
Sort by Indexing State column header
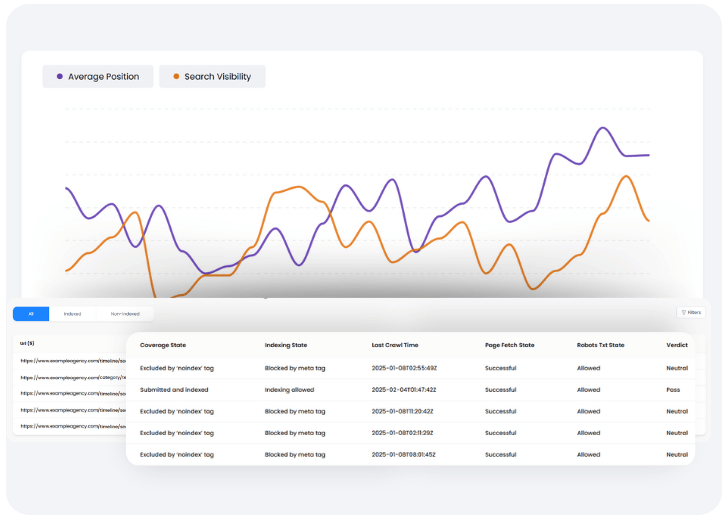tap(285, 345)
